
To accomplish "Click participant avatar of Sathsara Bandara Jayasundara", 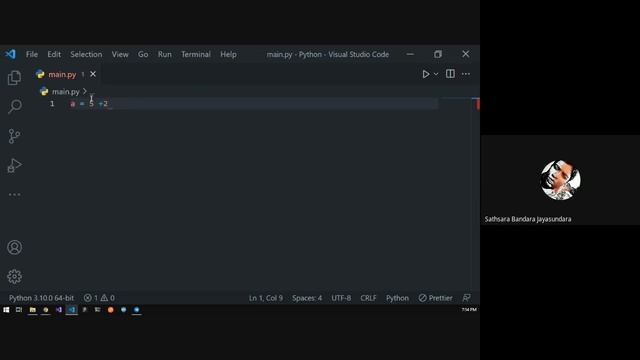I will [x=560, y=180].
